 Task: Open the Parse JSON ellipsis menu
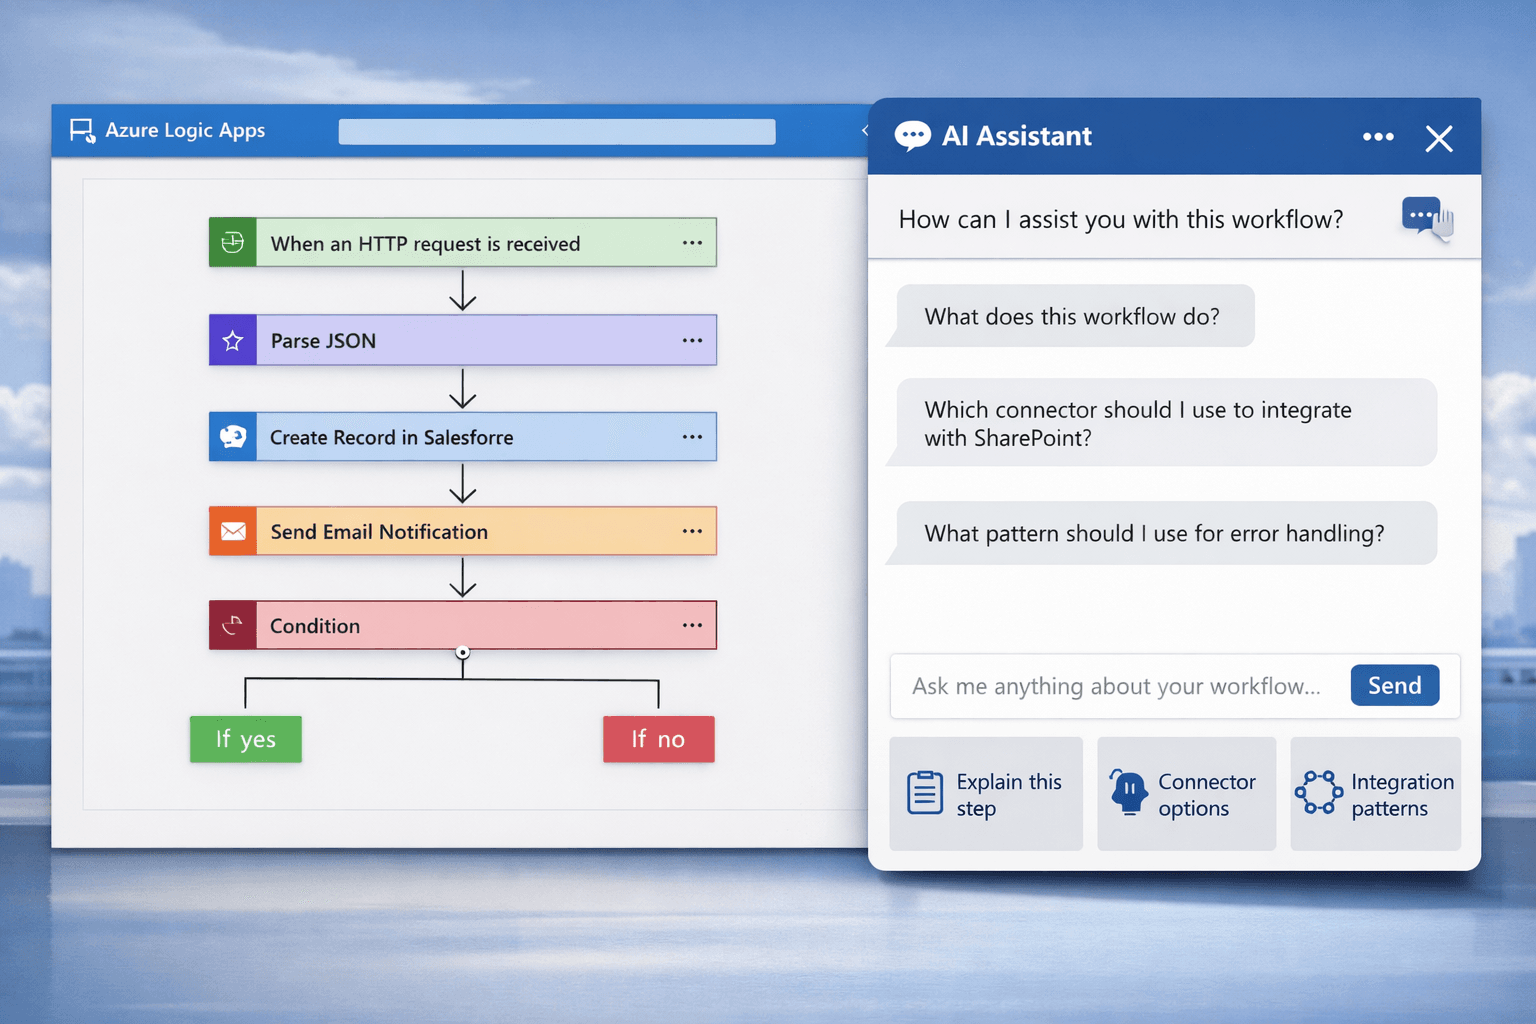pyautogui.click(x=692, y=340)
